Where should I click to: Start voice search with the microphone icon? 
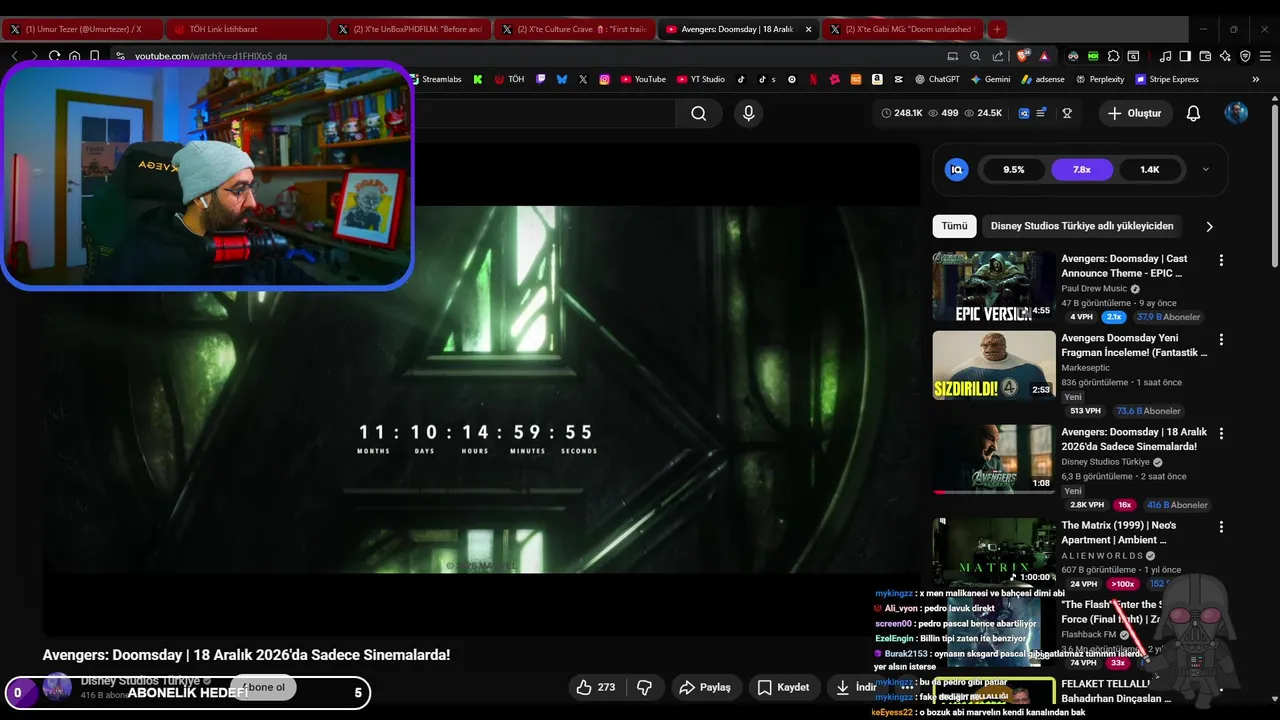748,113
